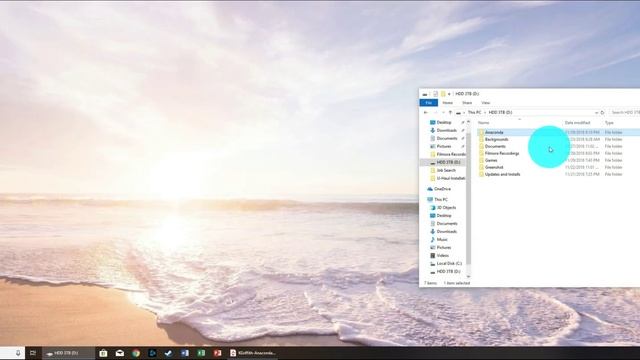Click the taskbar microphone icon
Viewport: 640px width, 360px height.
pyautogui.click(x=18, y=353)
